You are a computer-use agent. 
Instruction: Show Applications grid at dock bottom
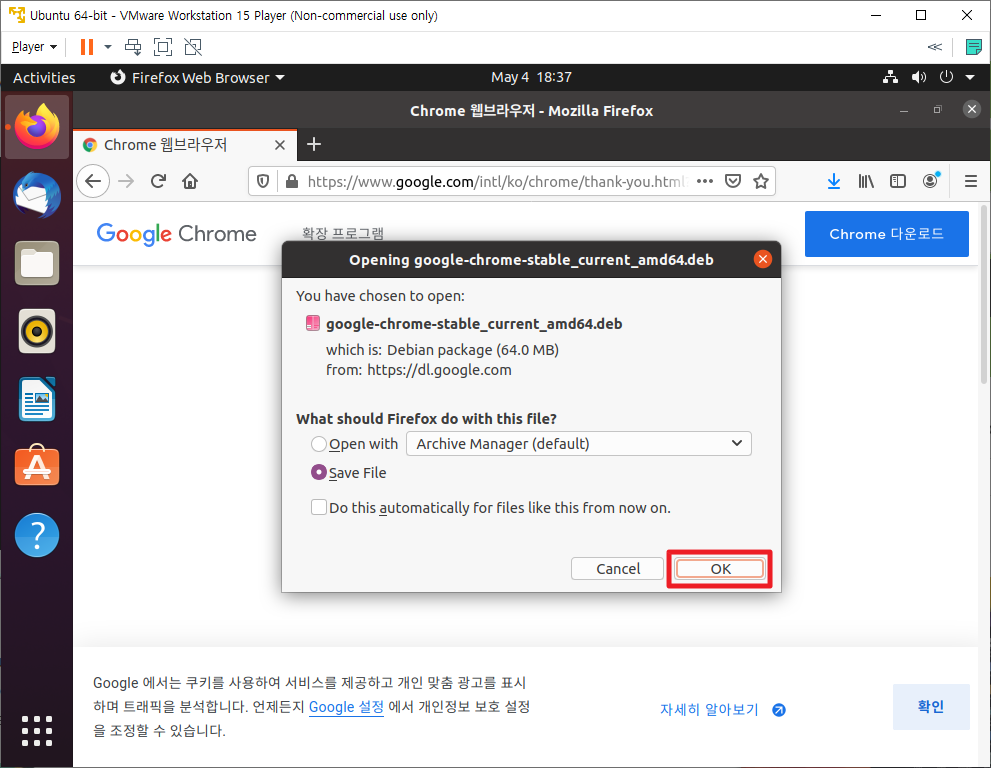37,731
